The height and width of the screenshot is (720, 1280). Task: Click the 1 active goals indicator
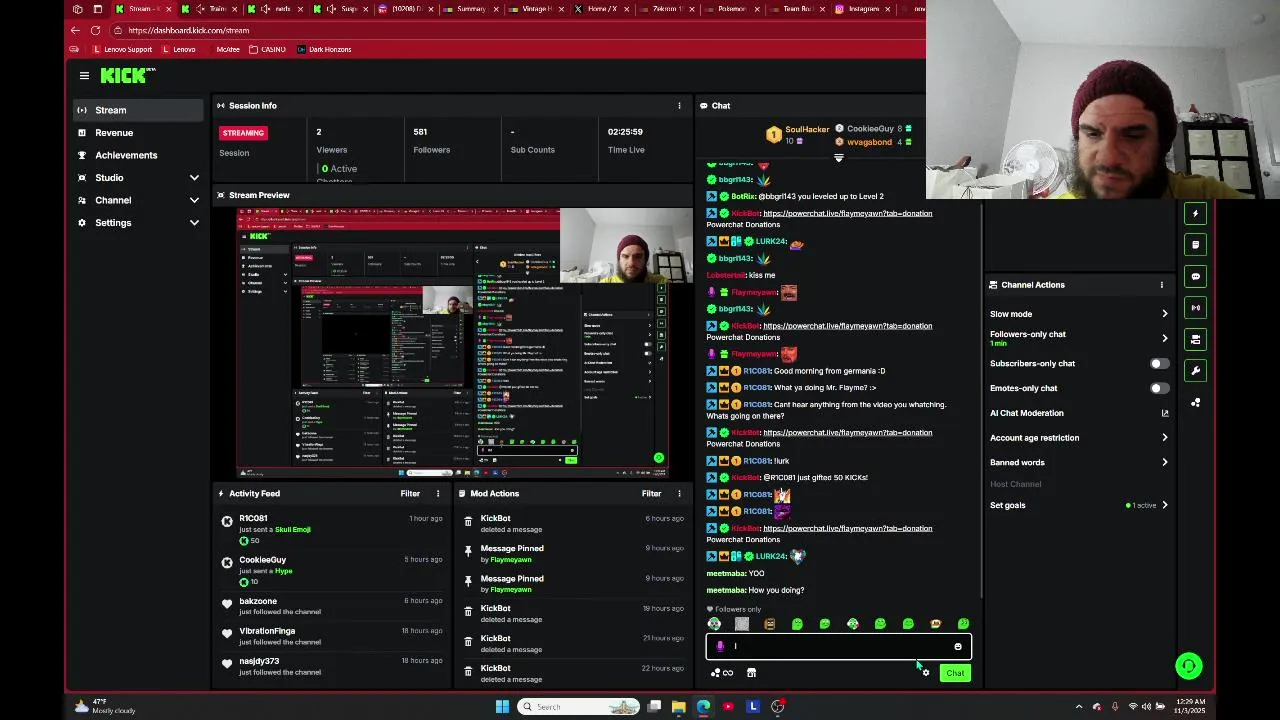(x=1141, y=505)
